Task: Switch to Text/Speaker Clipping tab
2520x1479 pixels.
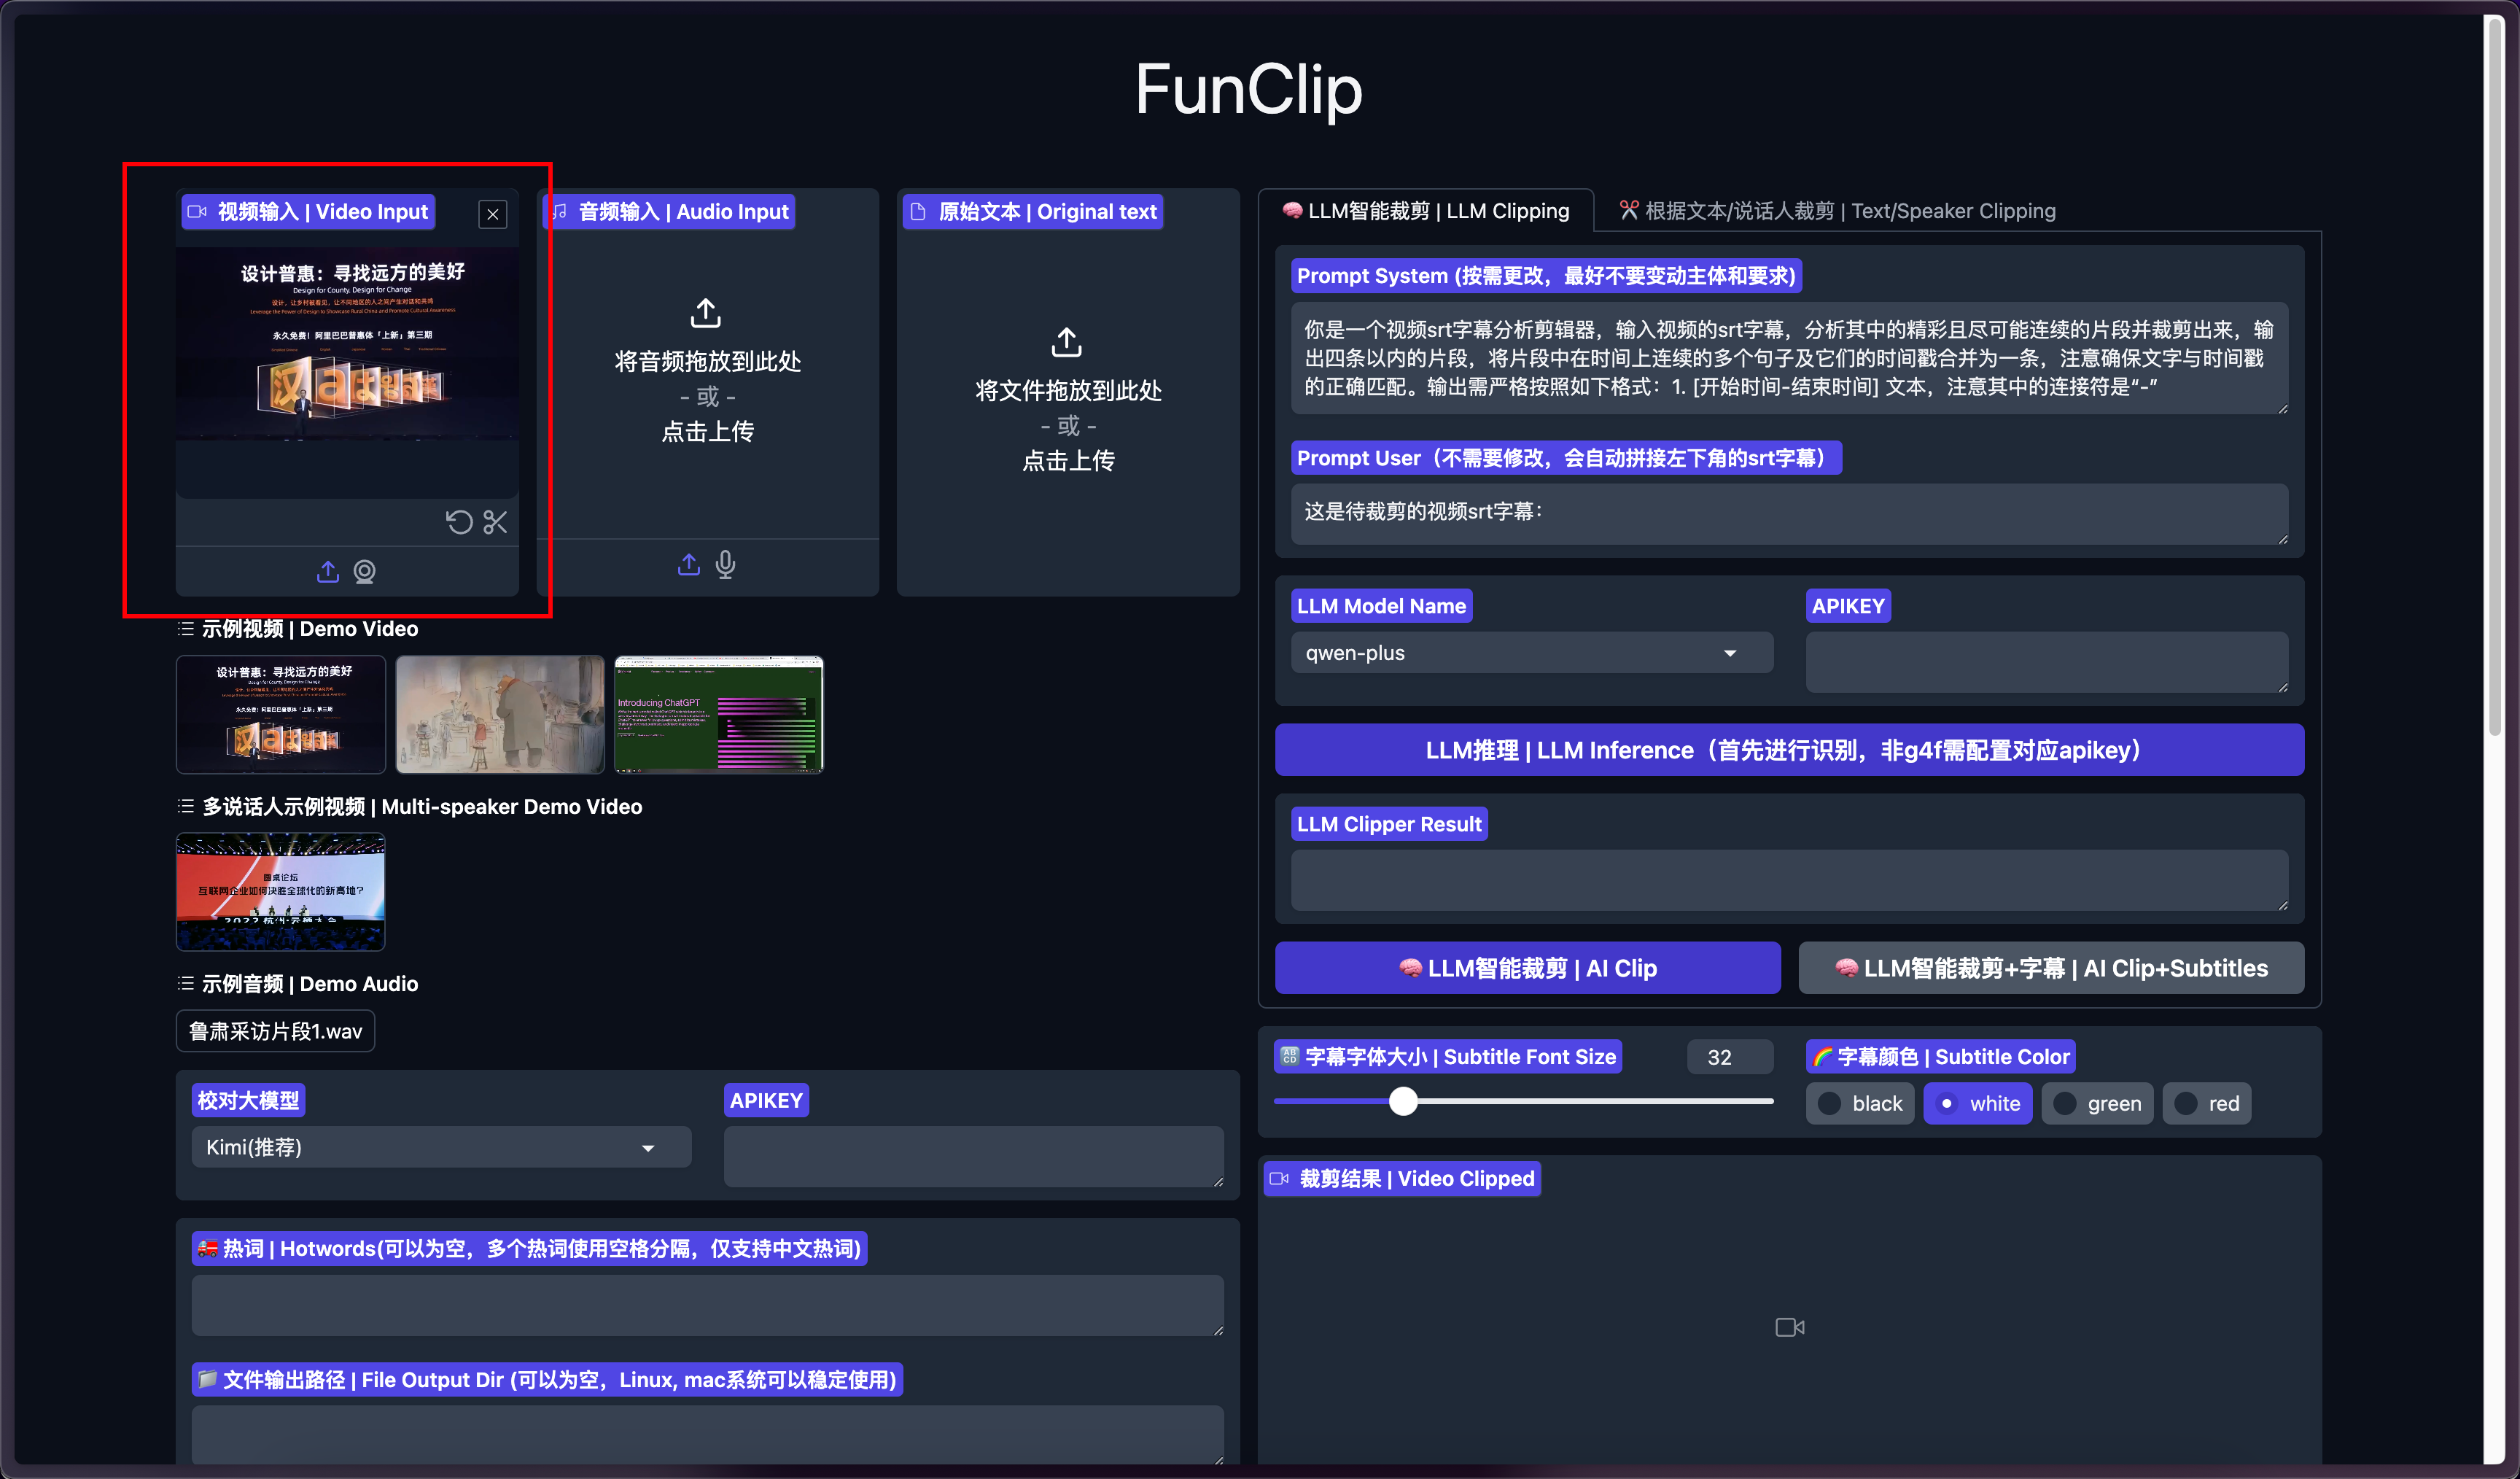Action: coord(1838,211)
